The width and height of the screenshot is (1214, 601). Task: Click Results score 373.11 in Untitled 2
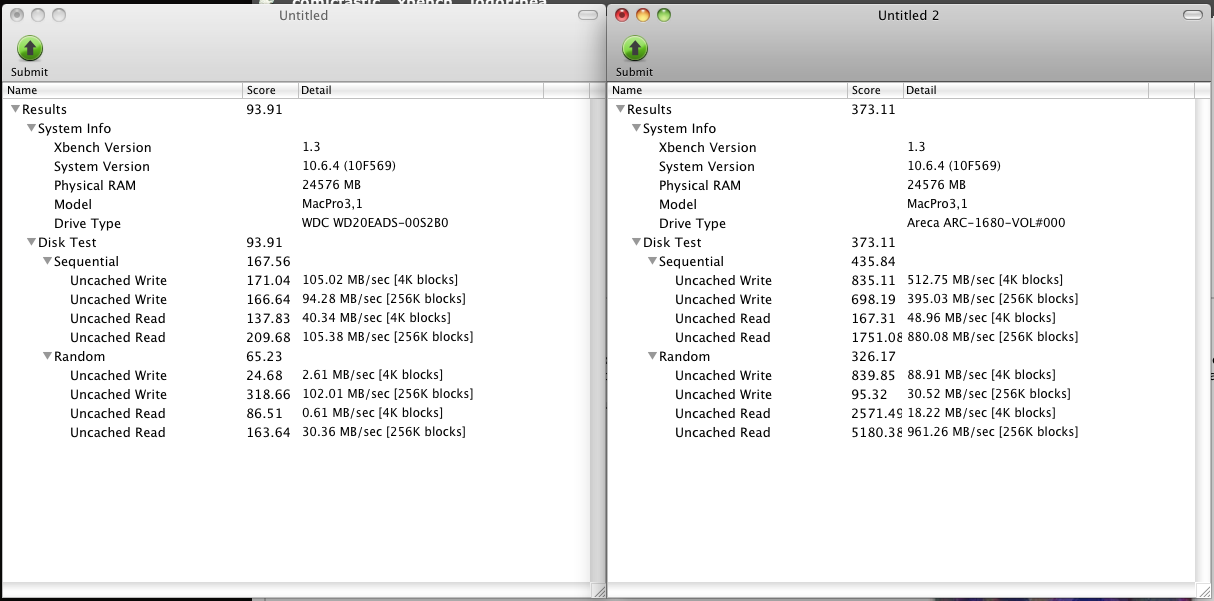[x=873, y=109]
